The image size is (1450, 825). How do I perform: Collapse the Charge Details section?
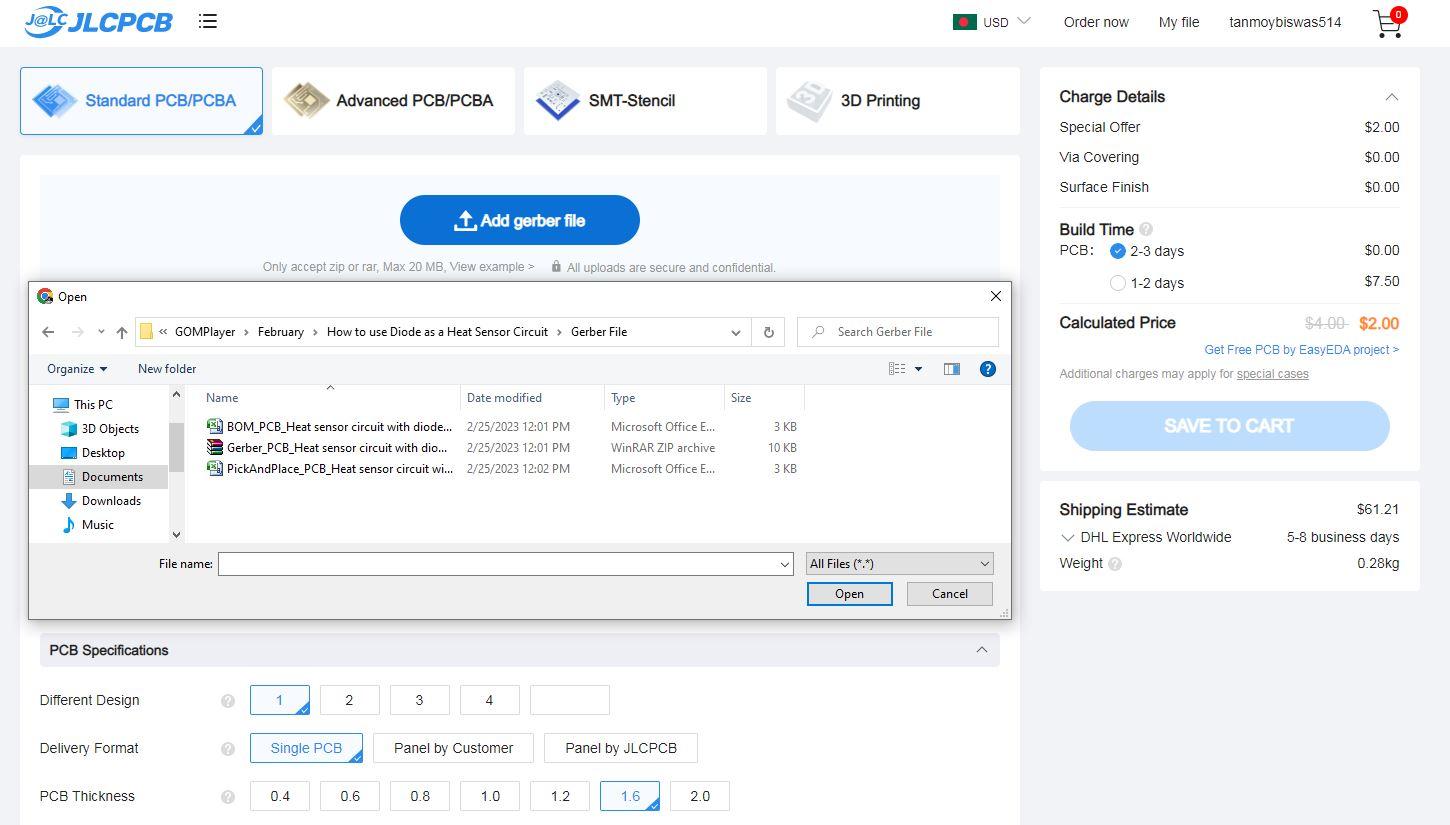(1391, 97)
